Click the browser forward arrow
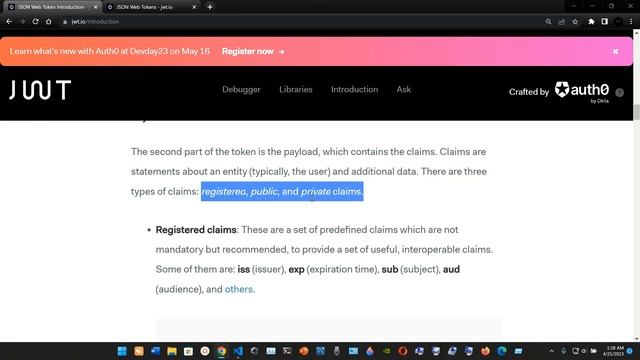 [x=22, y=22]
